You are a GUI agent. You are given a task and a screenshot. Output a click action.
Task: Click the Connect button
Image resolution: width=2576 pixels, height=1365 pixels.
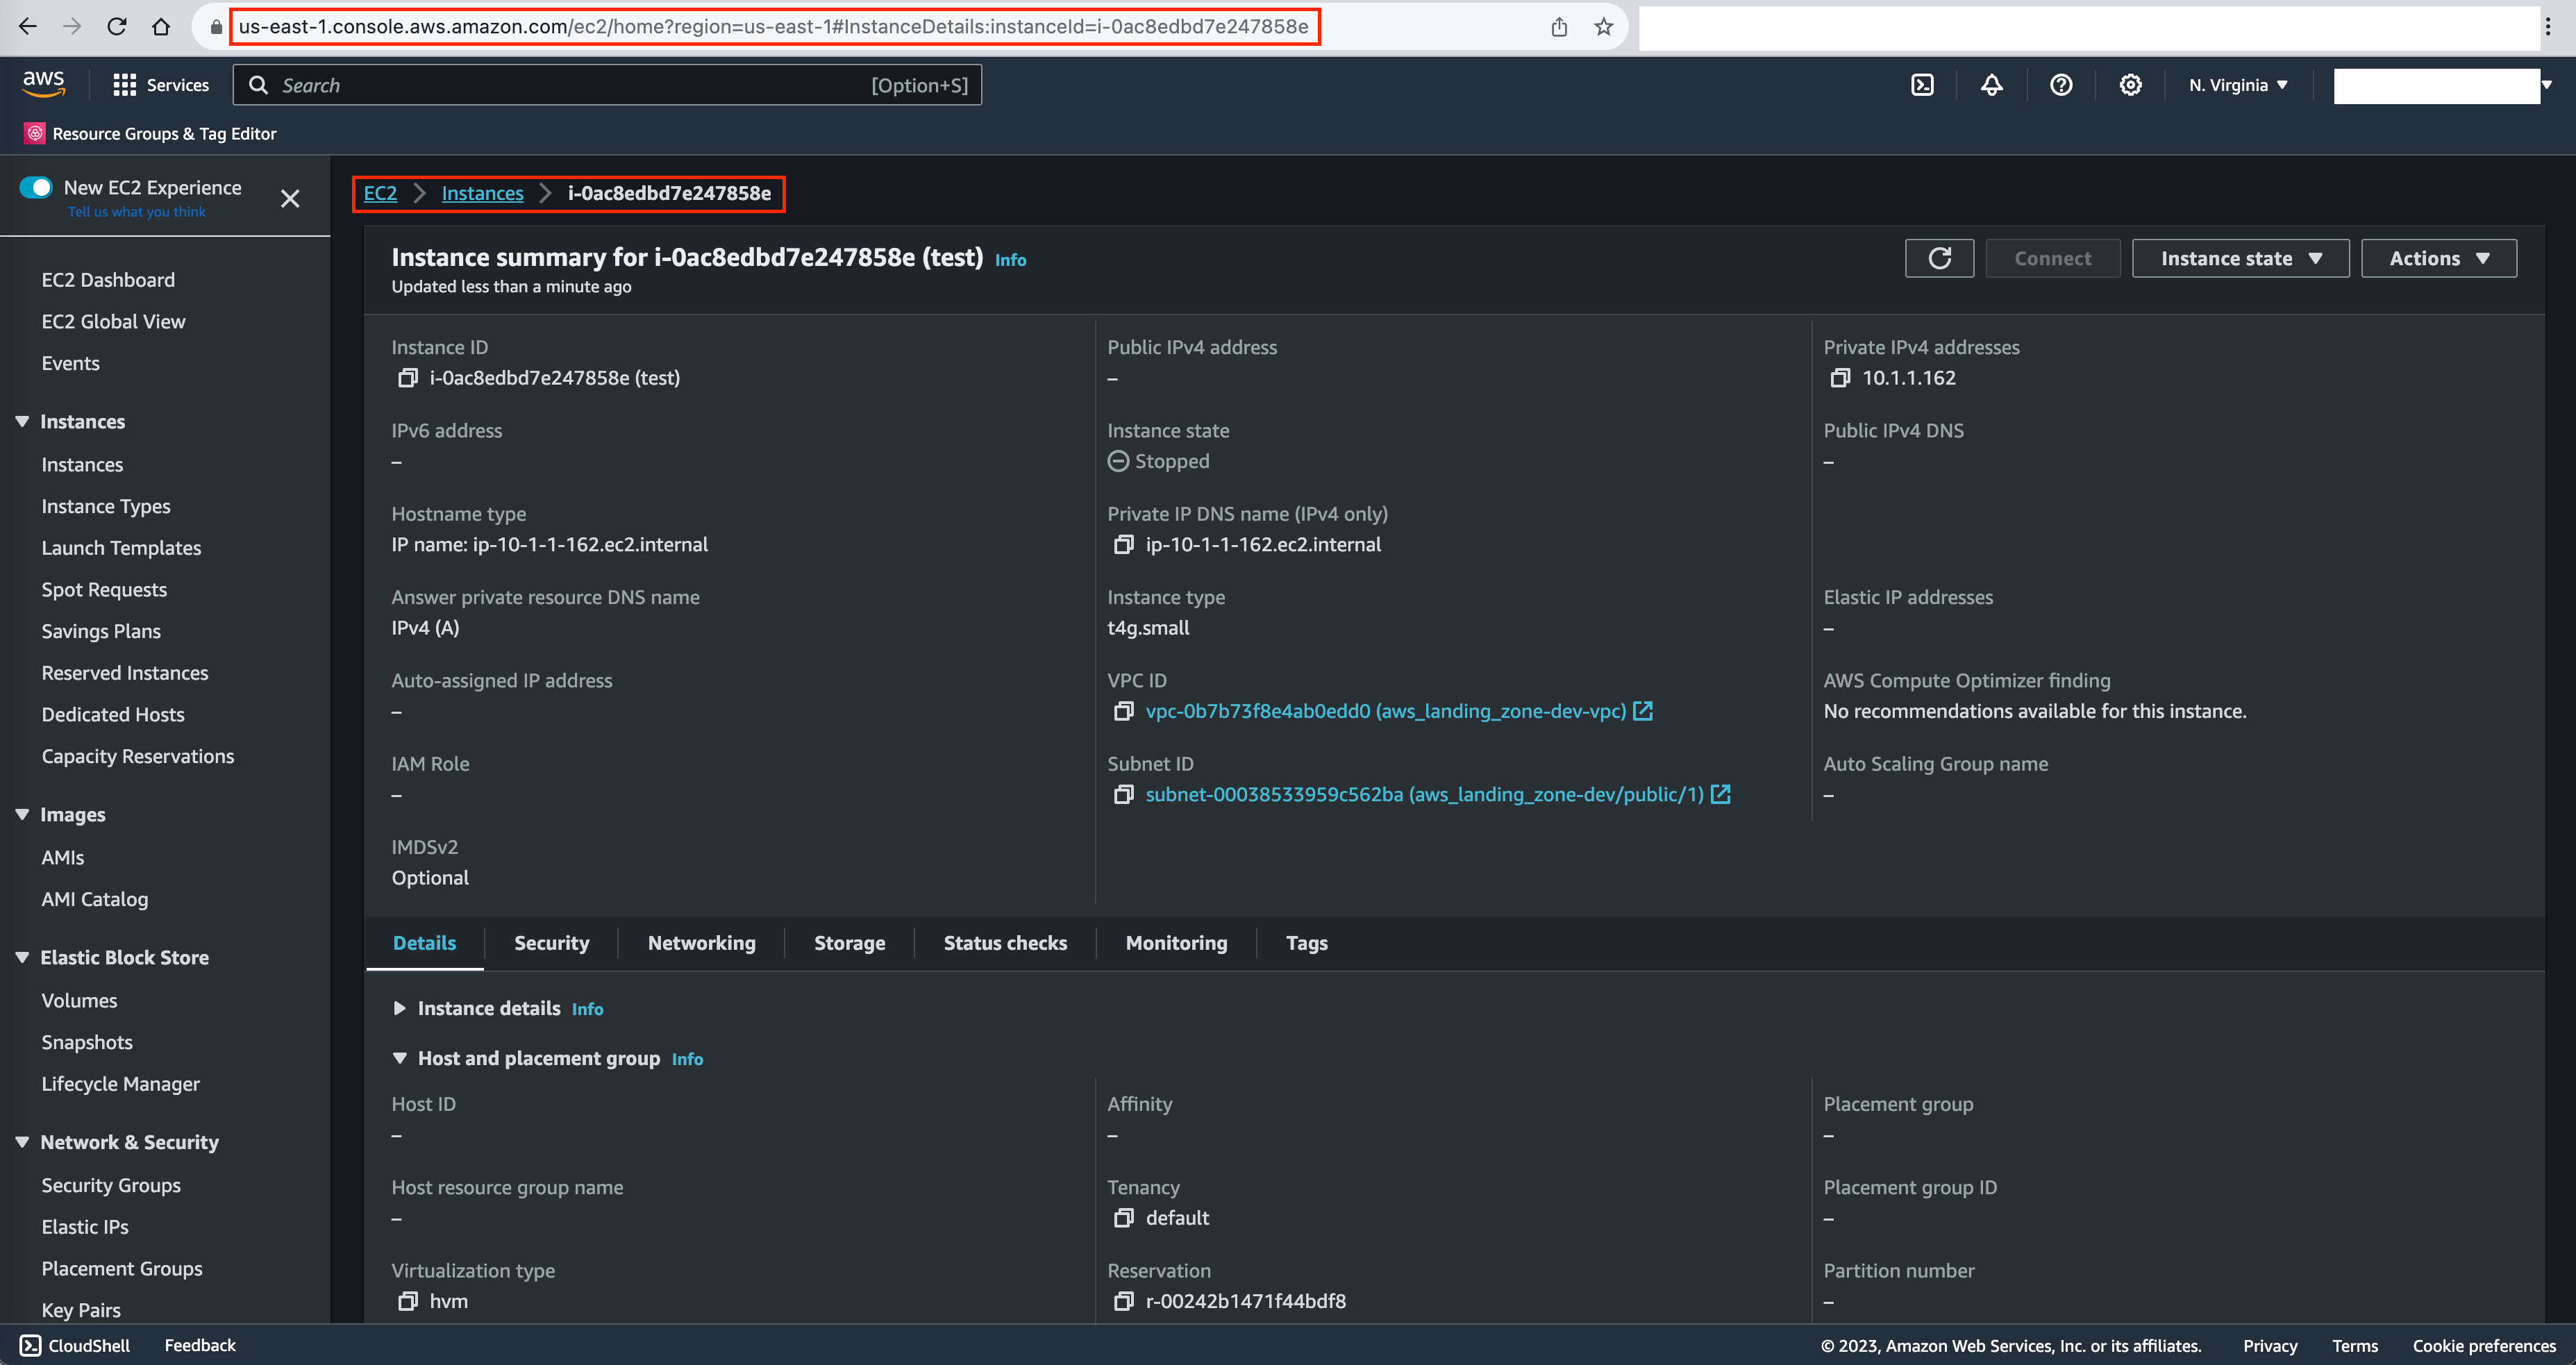pyautogui.click(x=2052, y=258)
